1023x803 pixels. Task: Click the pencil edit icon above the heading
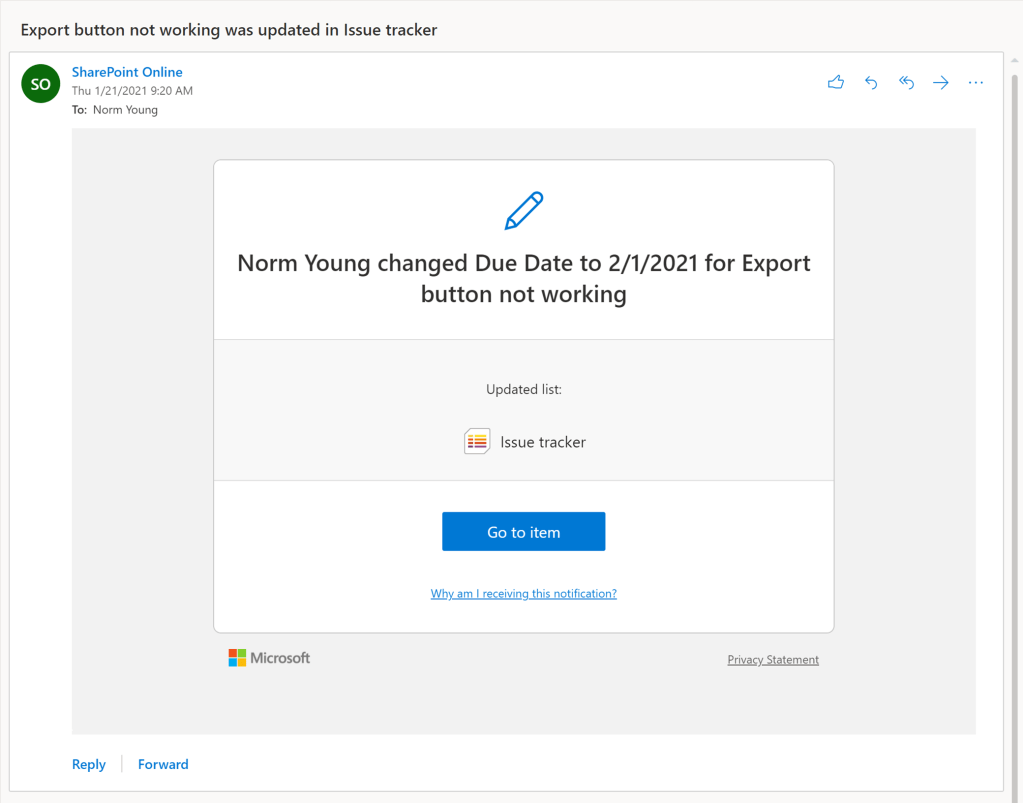pyautogui.click(x=523, y=209)
